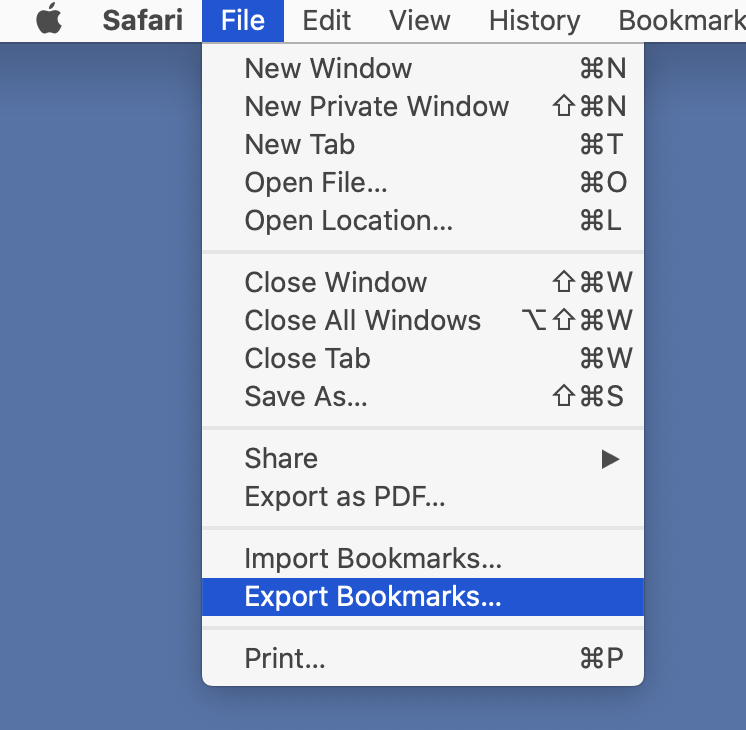Image resolution: width=746 pixels, height=730 pixels.
Task: Click the Print… menu item
Action: click(285, 658)
